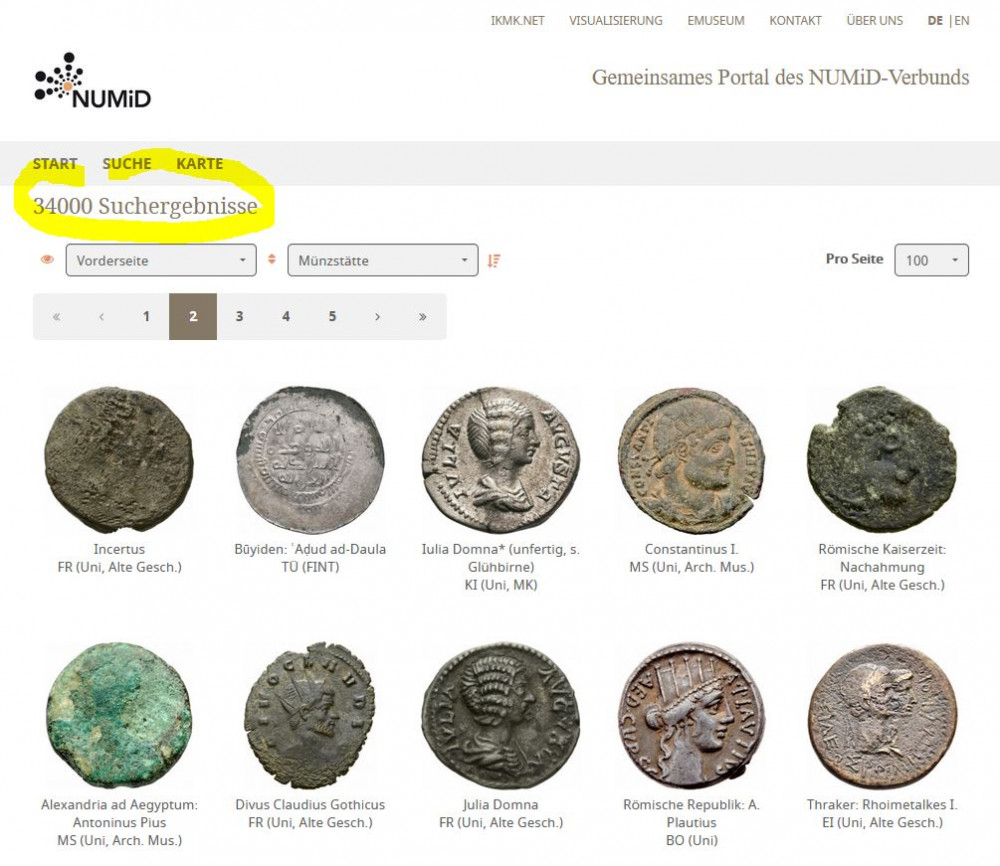Go to previous results page
Screen dimensions: 1000x866
(x=101, y=317)
